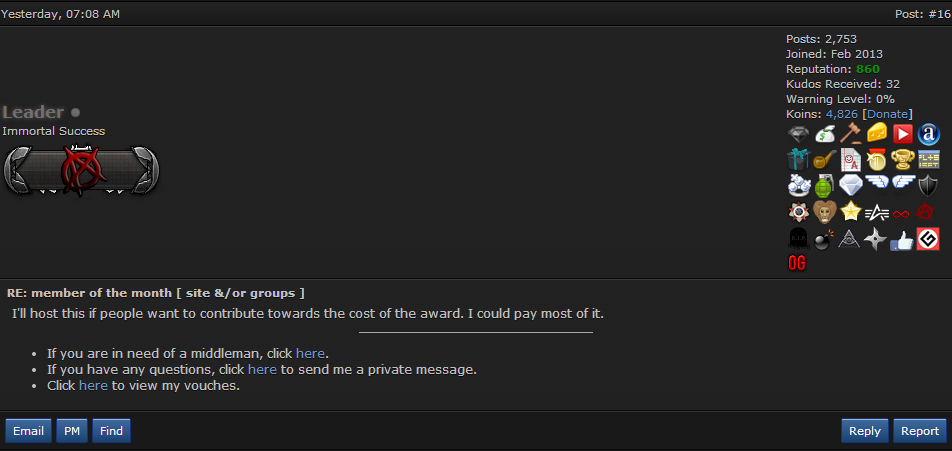Screen dimensions: 952x451
Task: Report this post
Action: 920,431
